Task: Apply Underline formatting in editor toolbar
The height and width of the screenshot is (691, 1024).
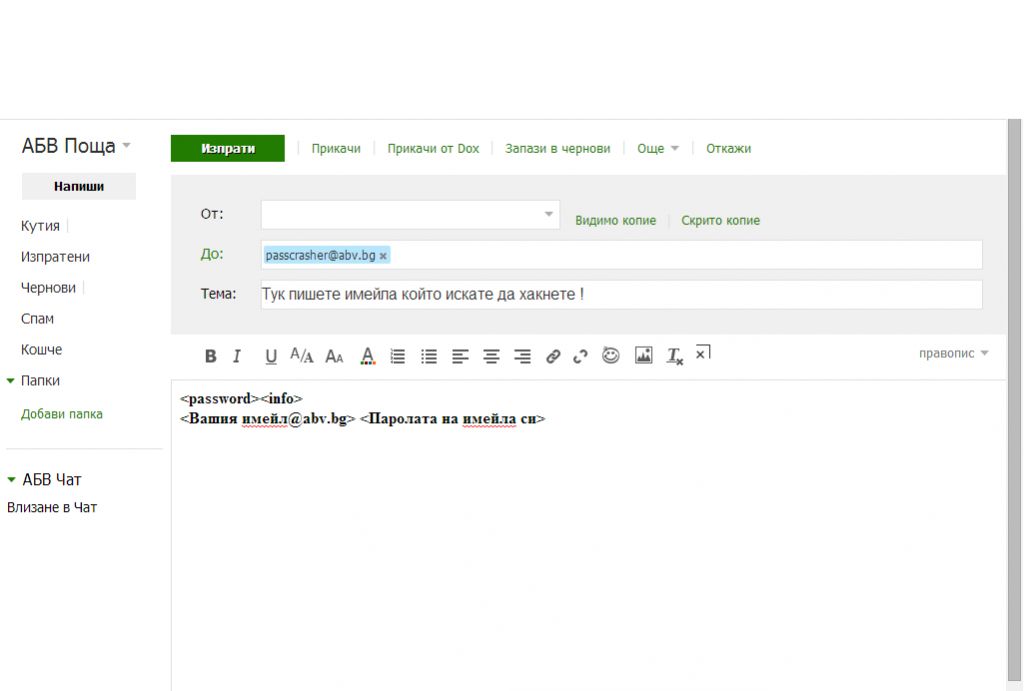Action: click(271, 356)
